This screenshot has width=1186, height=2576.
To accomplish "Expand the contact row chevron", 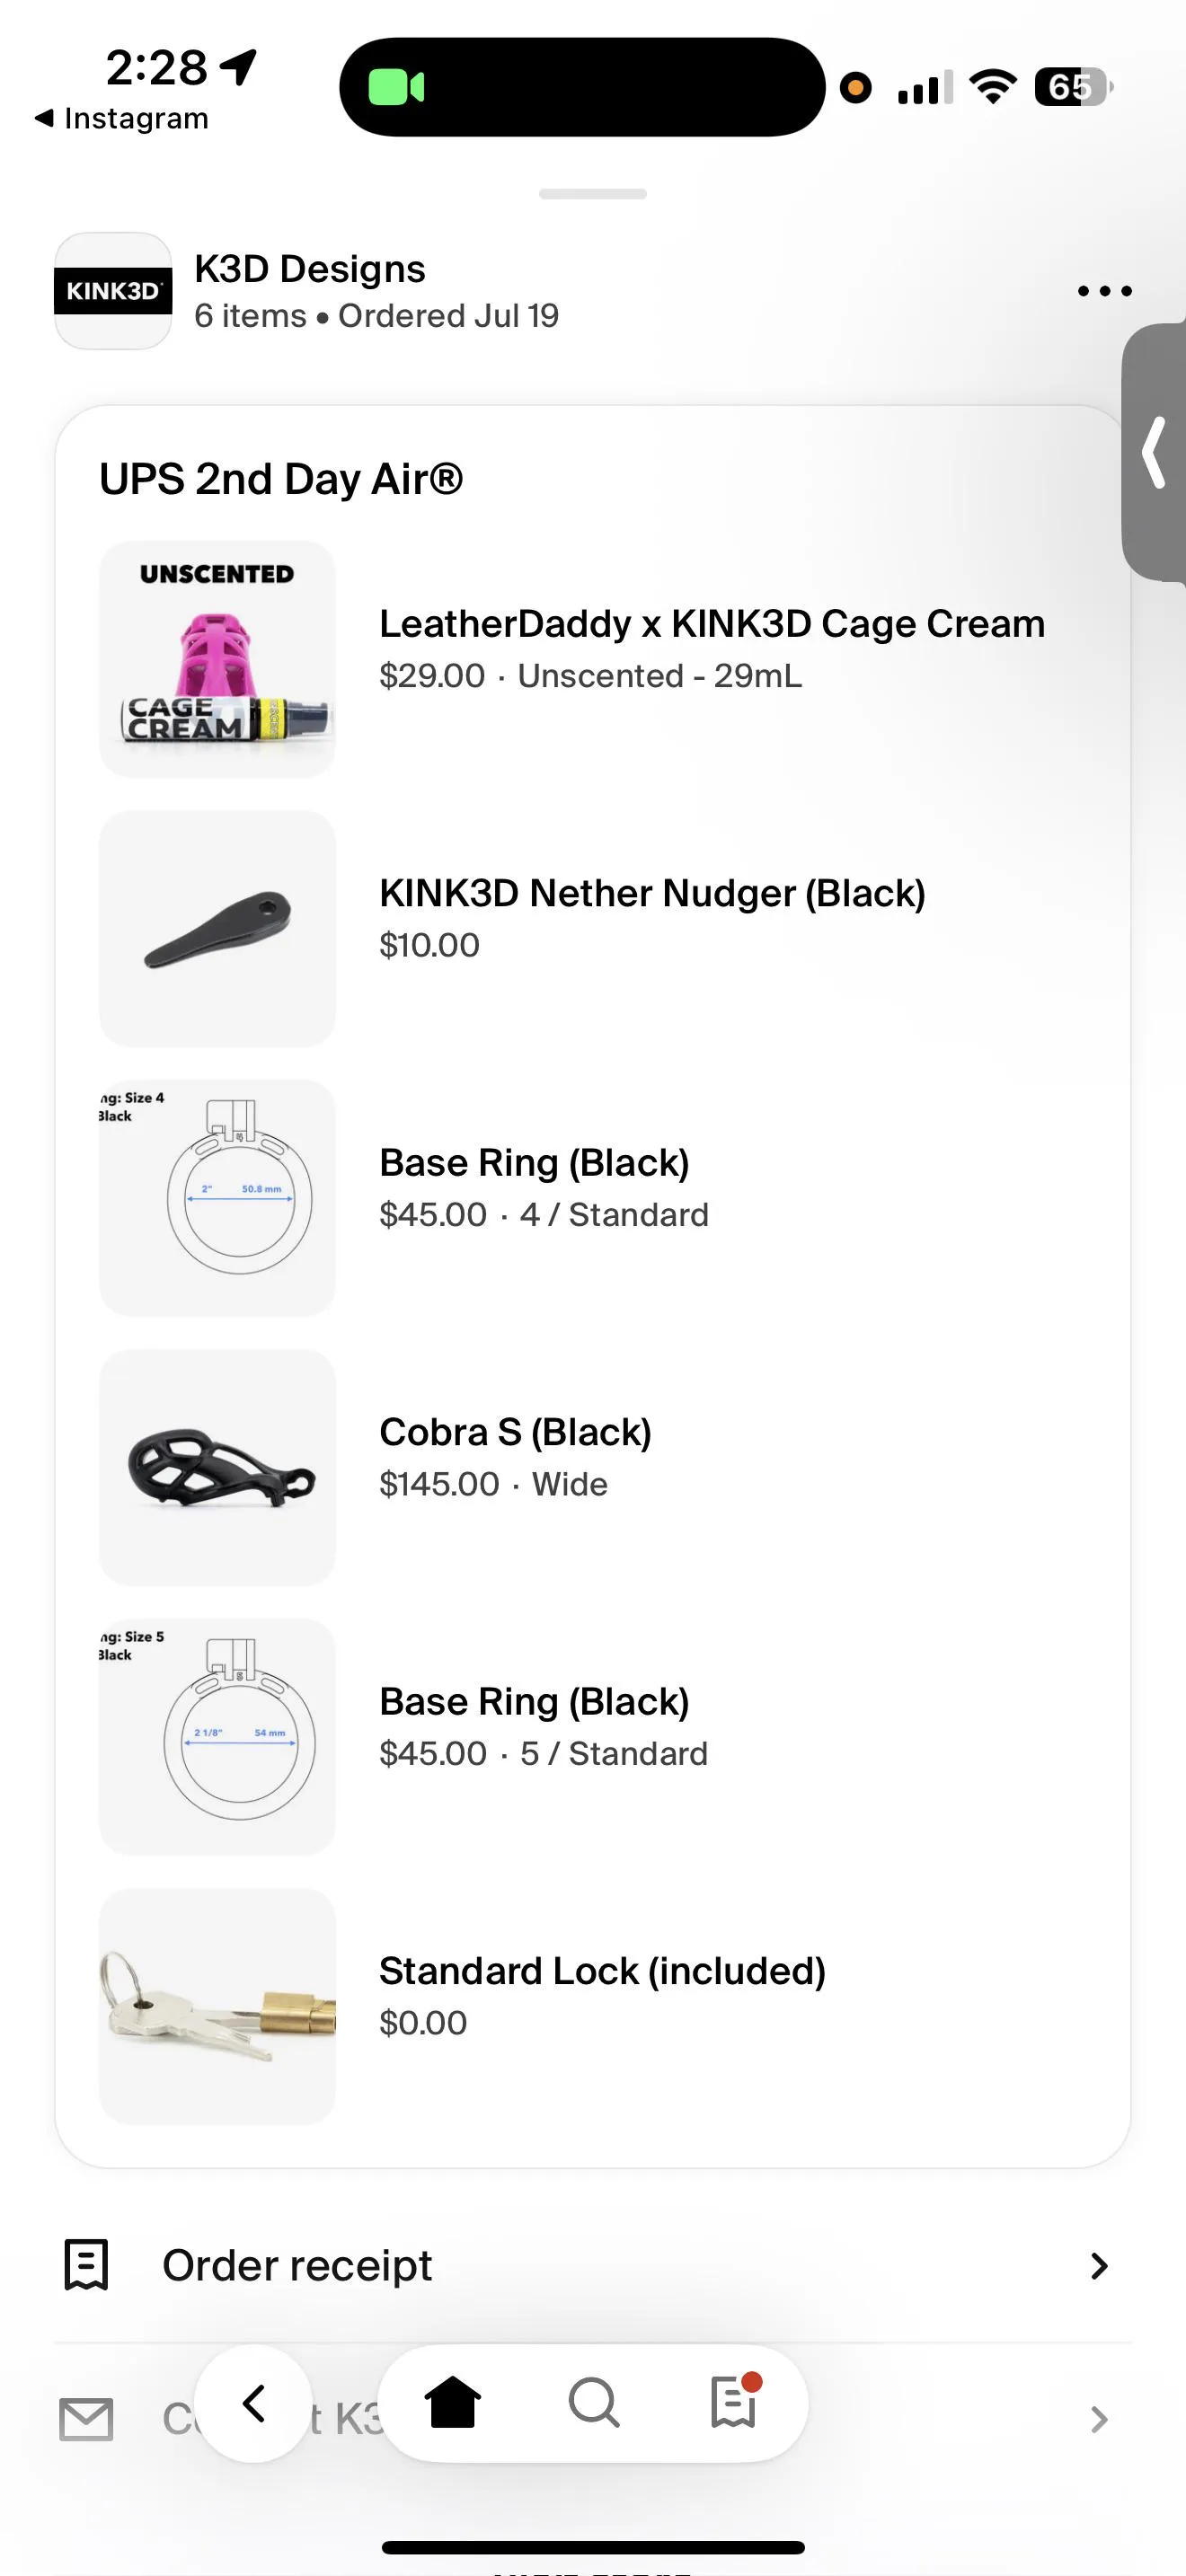I will 1099,2420.
